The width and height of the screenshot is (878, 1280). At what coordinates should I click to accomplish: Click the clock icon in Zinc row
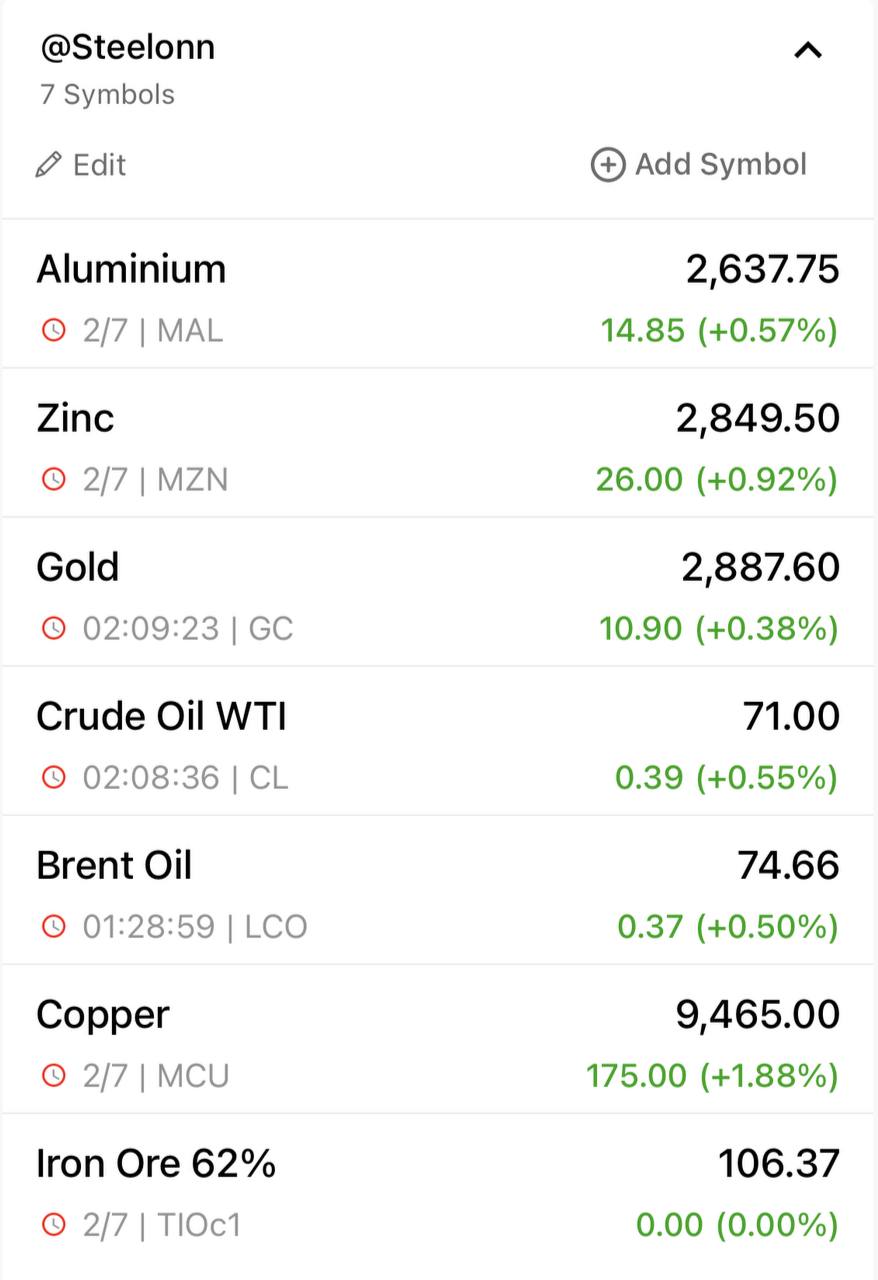[x=53, y=480]
